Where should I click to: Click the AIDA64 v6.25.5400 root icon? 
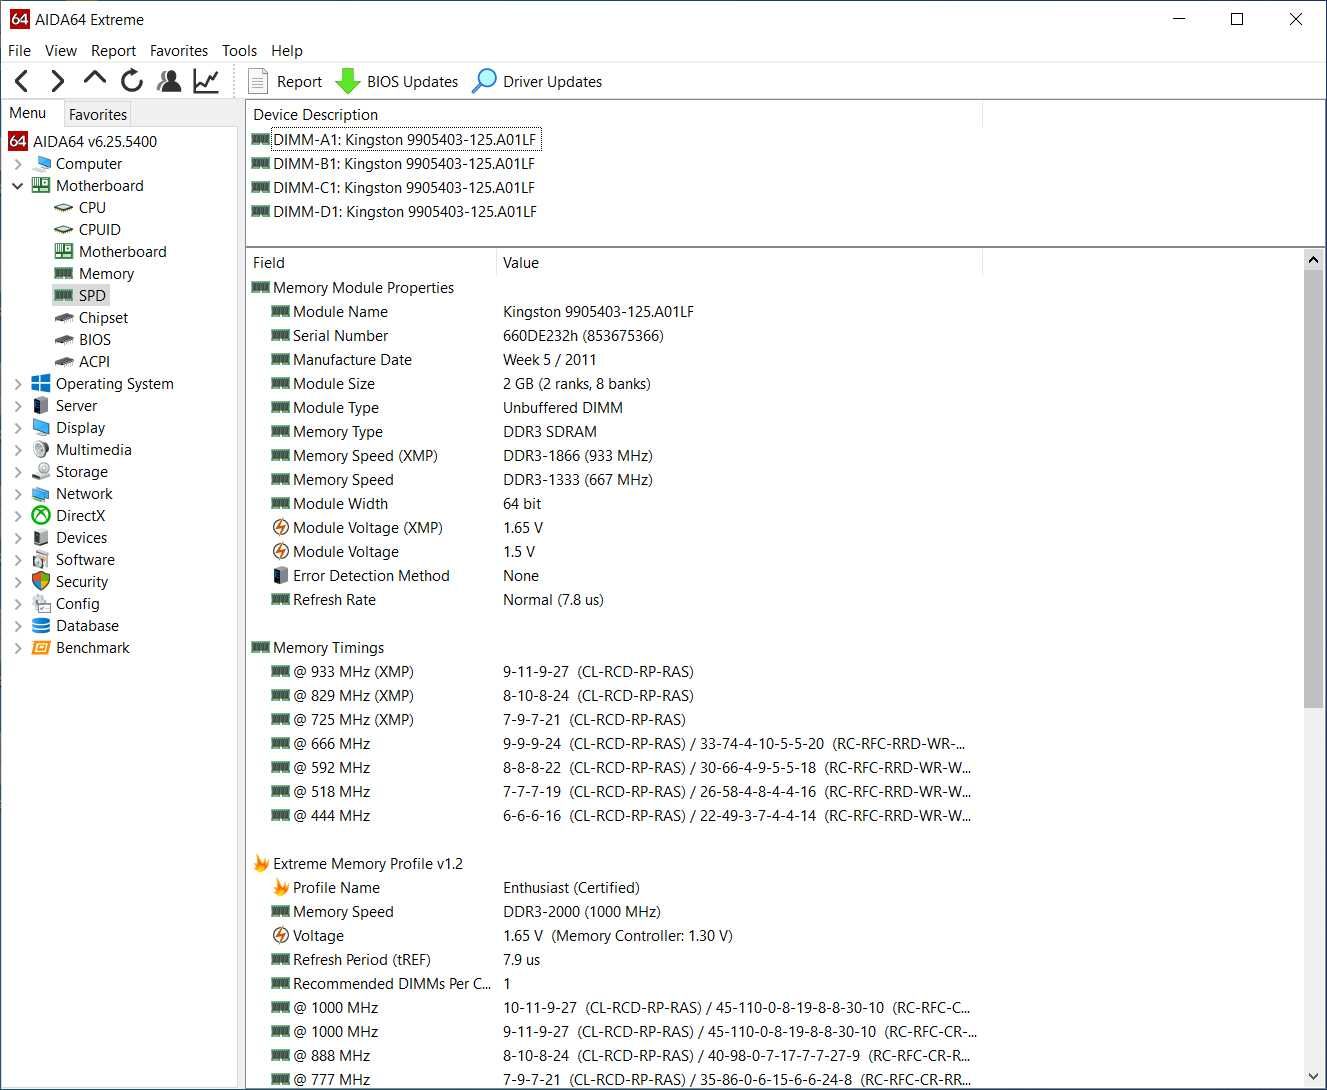18,142
